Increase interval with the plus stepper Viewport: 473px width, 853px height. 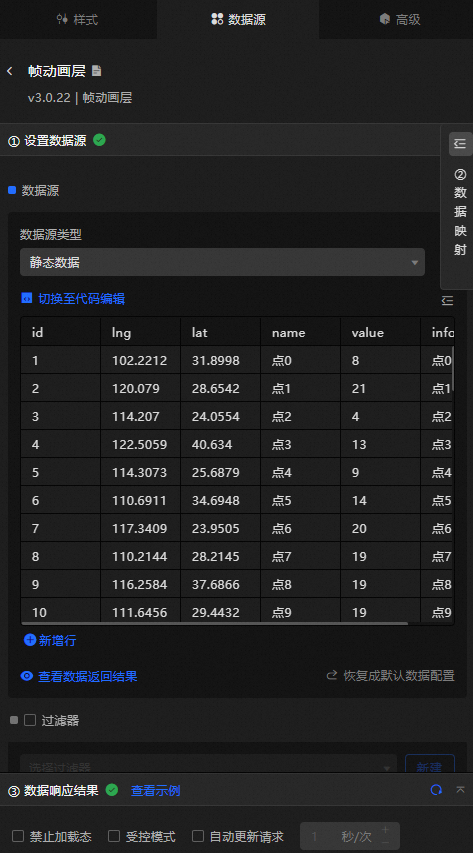[x=385, y=830]
